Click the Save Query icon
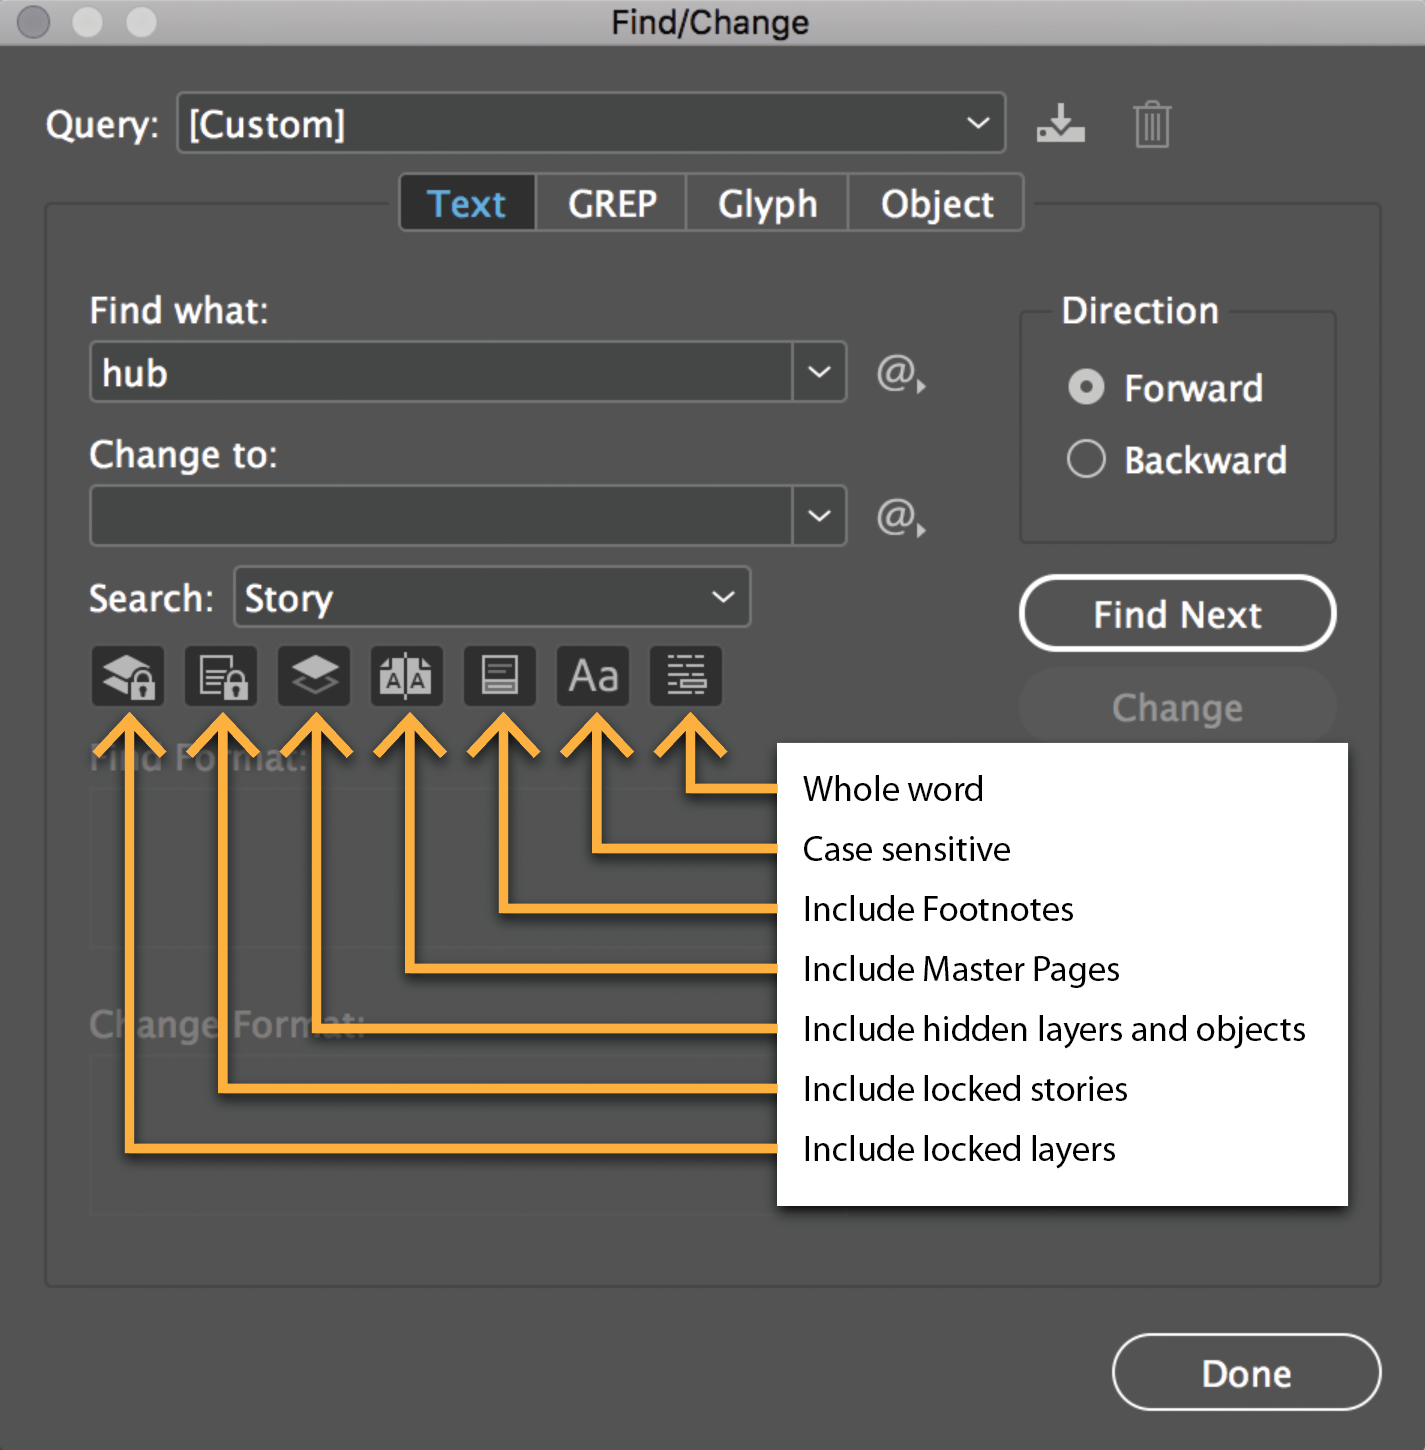Viewport: 1425px width, 1450px height. (1061, 124)
